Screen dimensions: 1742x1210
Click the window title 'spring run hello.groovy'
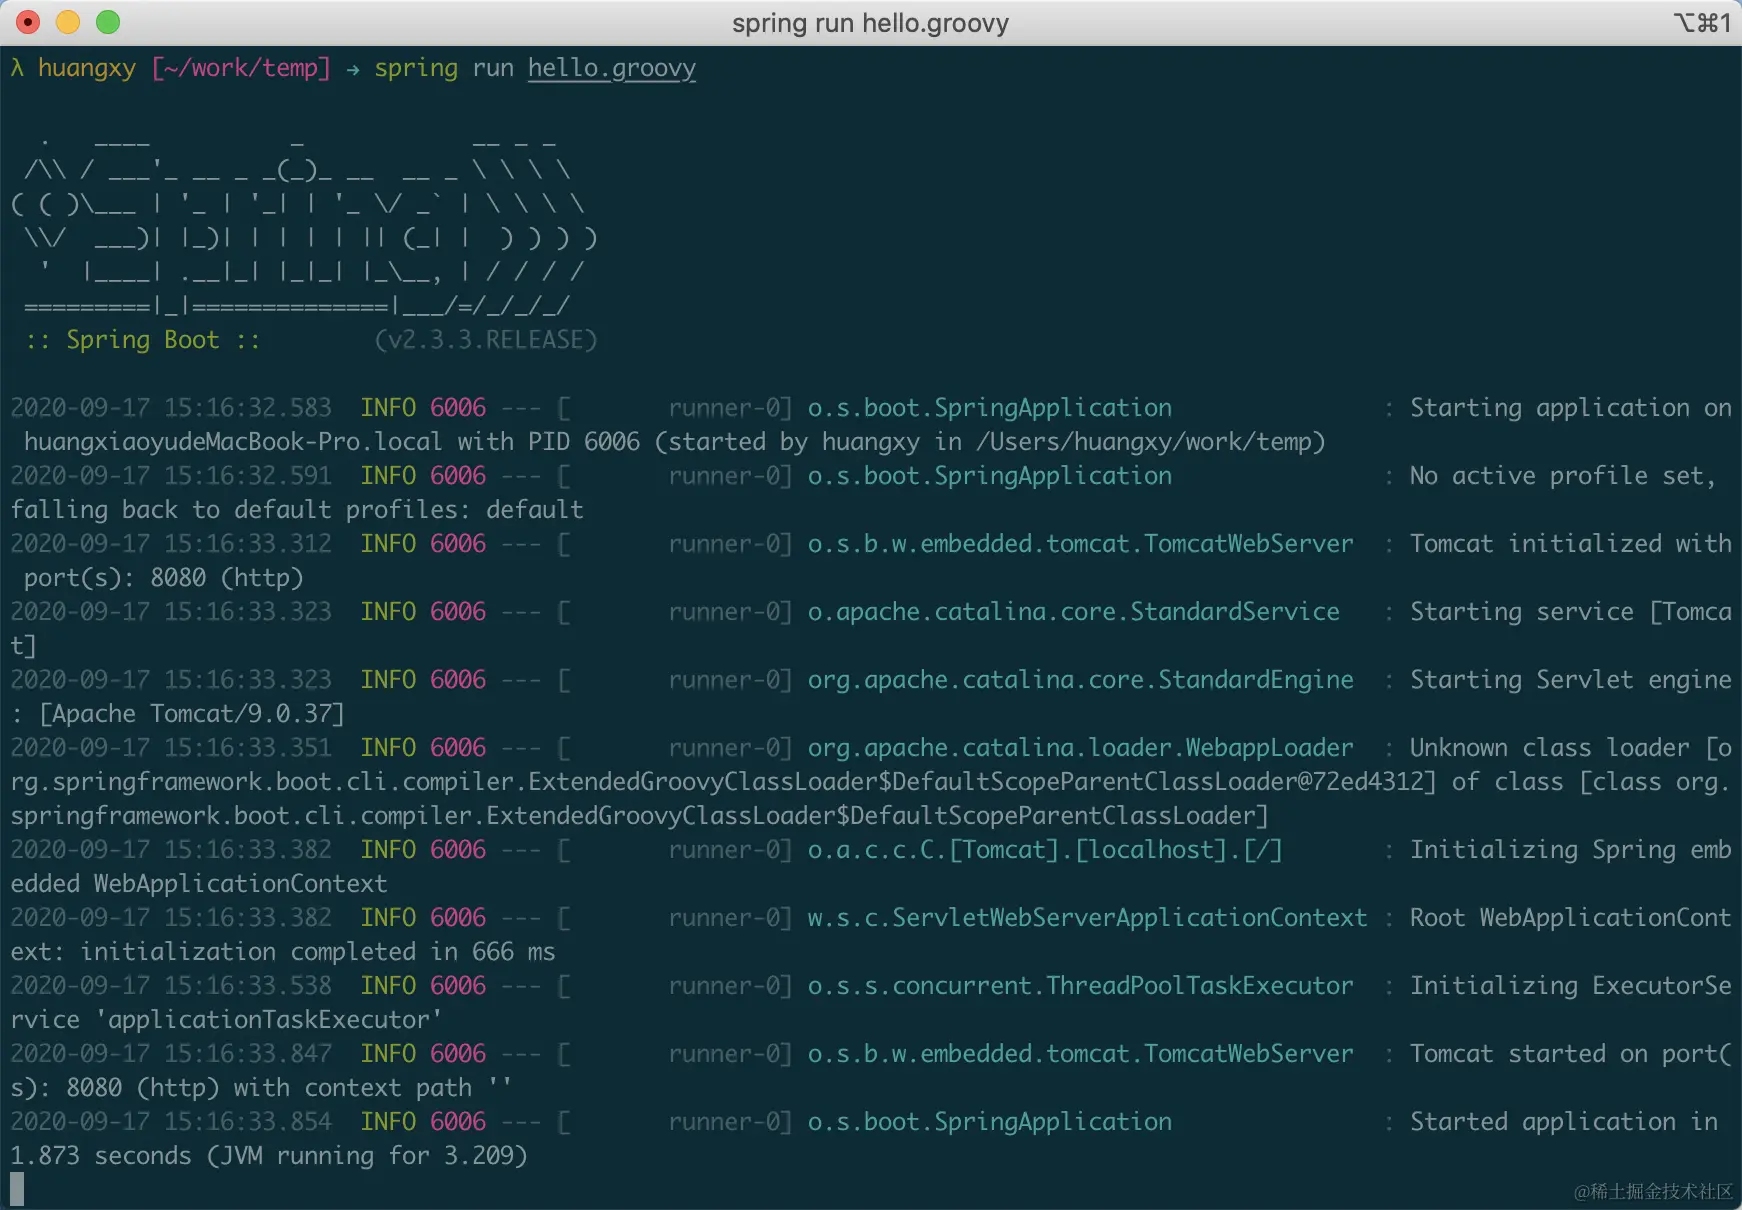(x=870, y=23)
